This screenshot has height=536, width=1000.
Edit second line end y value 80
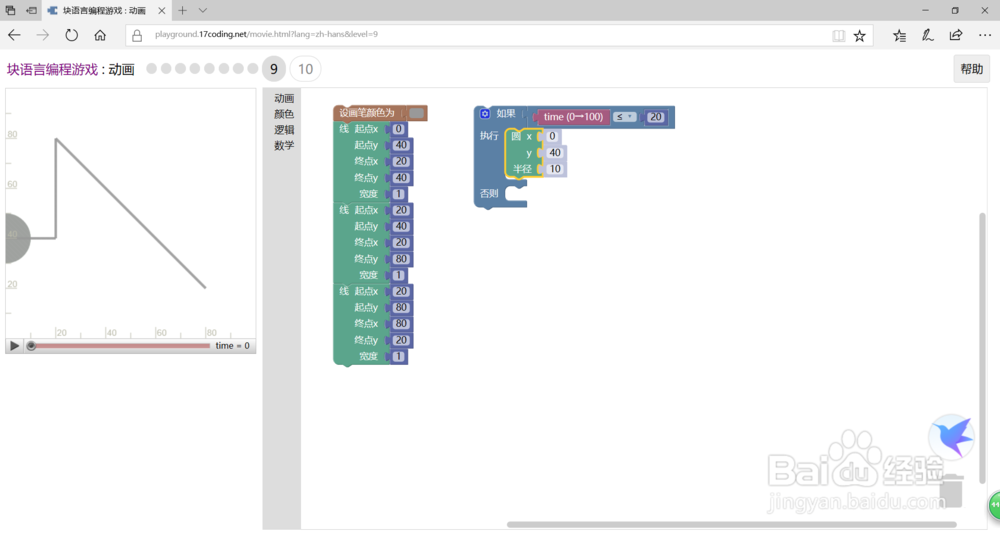pos(401,259)
